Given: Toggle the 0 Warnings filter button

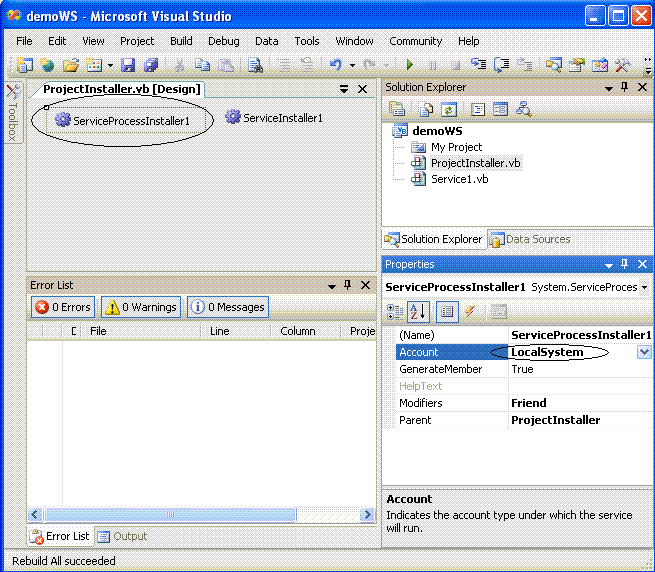Looking at the screenshot, I should (x=141, y=307).
